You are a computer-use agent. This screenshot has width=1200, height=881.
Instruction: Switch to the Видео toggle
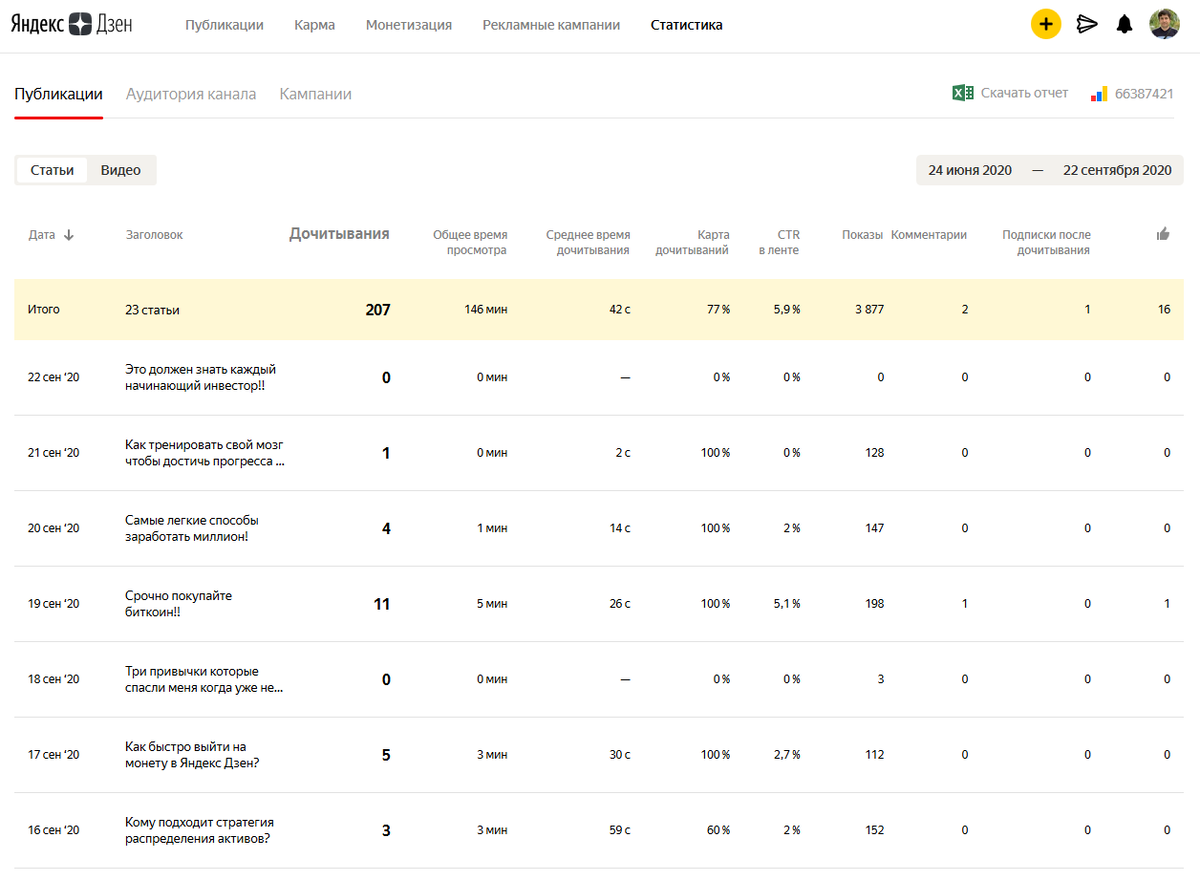[x=121, y=170]
